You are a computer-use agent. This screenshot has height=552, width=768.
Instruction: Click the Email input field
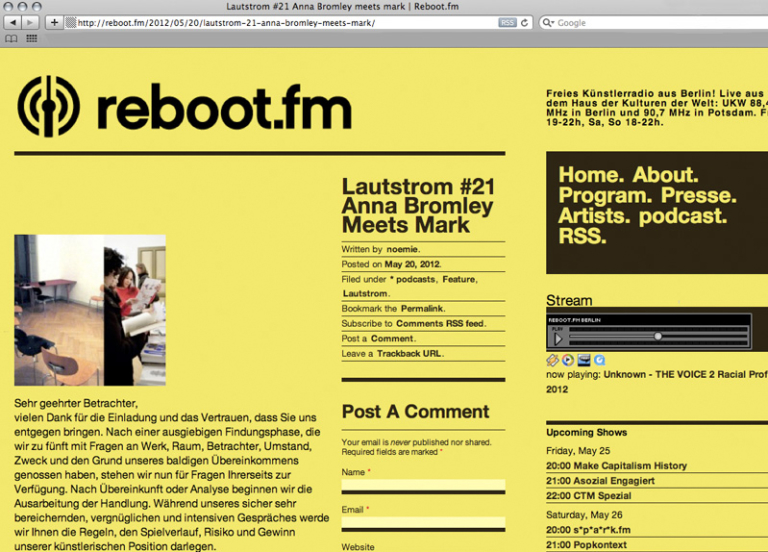pyautogui.click(x=423, y=522)
